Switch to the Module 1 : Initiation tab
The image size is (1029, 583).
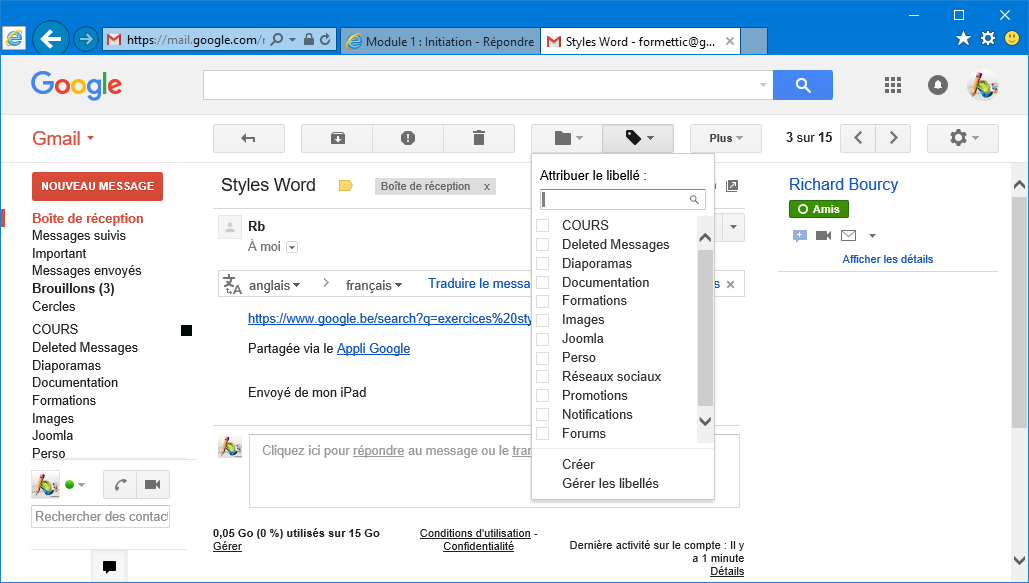pyautogui.click(x=440, y=41)
